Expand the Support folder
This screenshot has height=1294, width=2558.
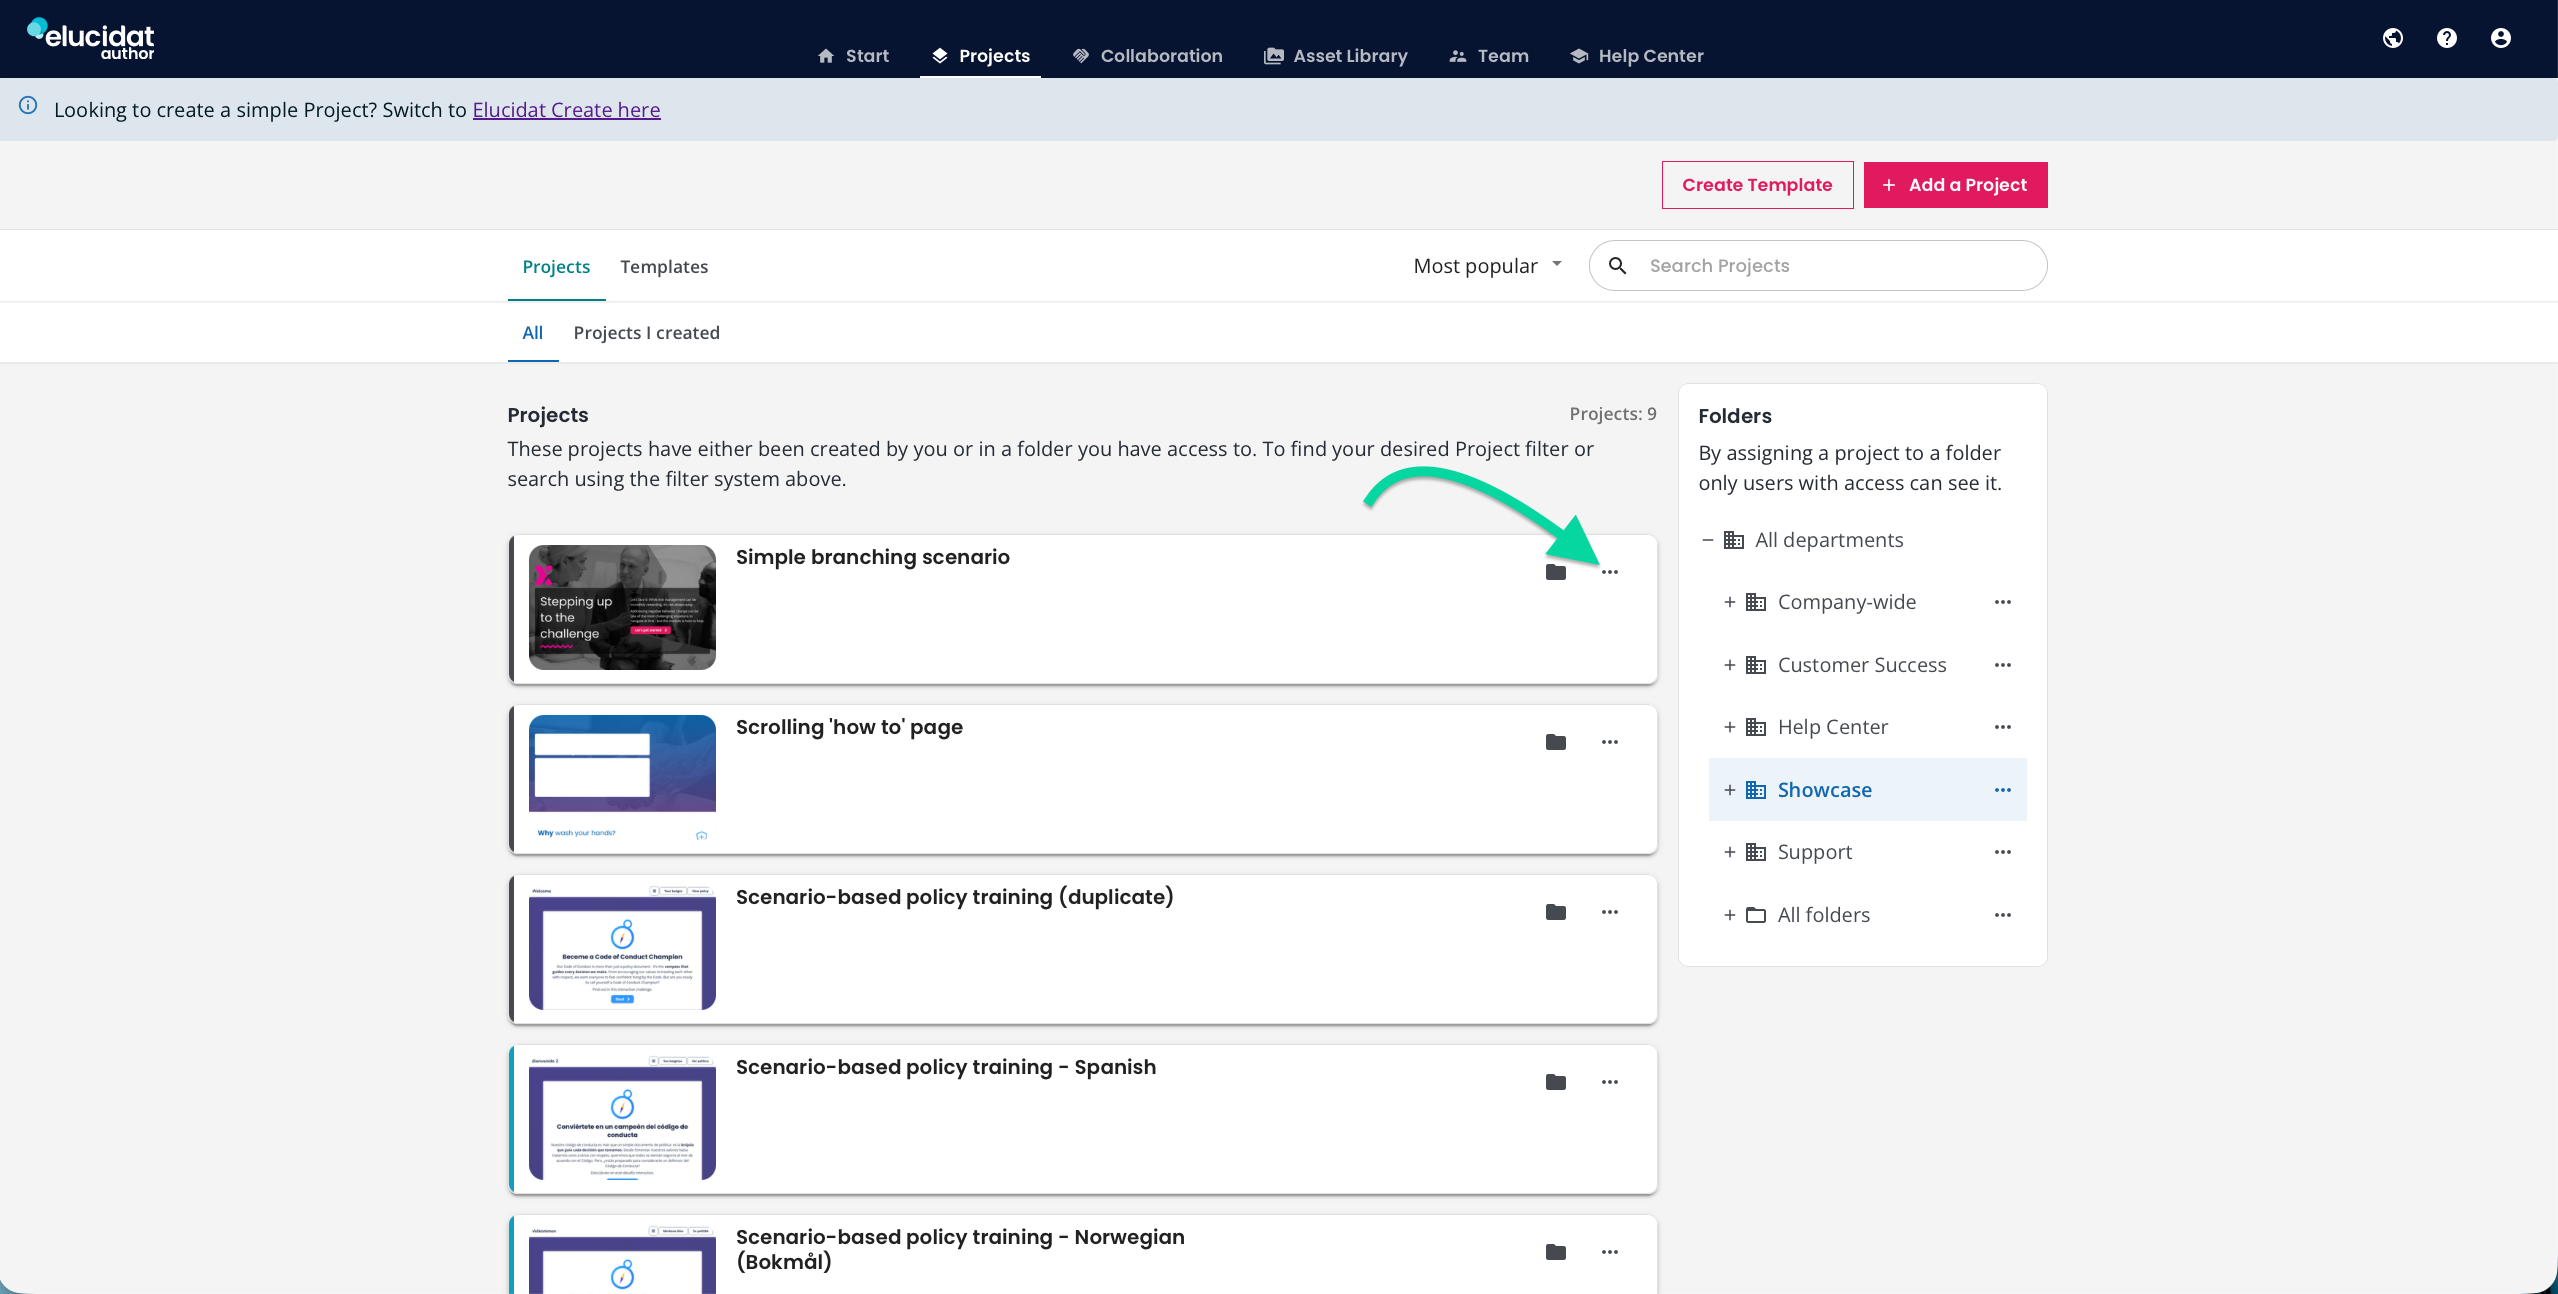[x=1729, y=852]
